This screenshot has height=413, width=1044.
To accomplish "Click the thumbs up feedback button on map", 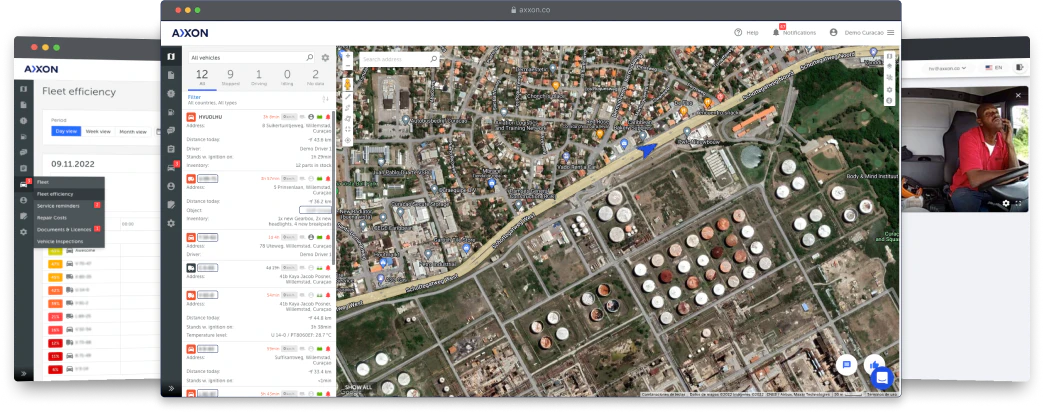I will point(874,364).
